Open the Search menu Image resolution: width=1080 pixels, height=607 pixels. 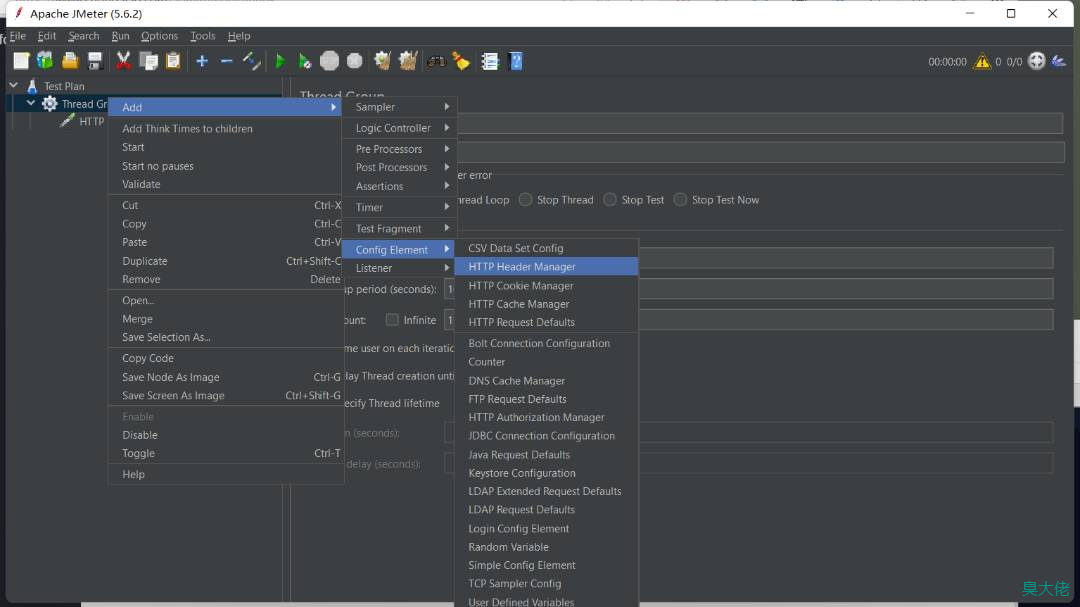pyautogui.click(x=83, y=36)
